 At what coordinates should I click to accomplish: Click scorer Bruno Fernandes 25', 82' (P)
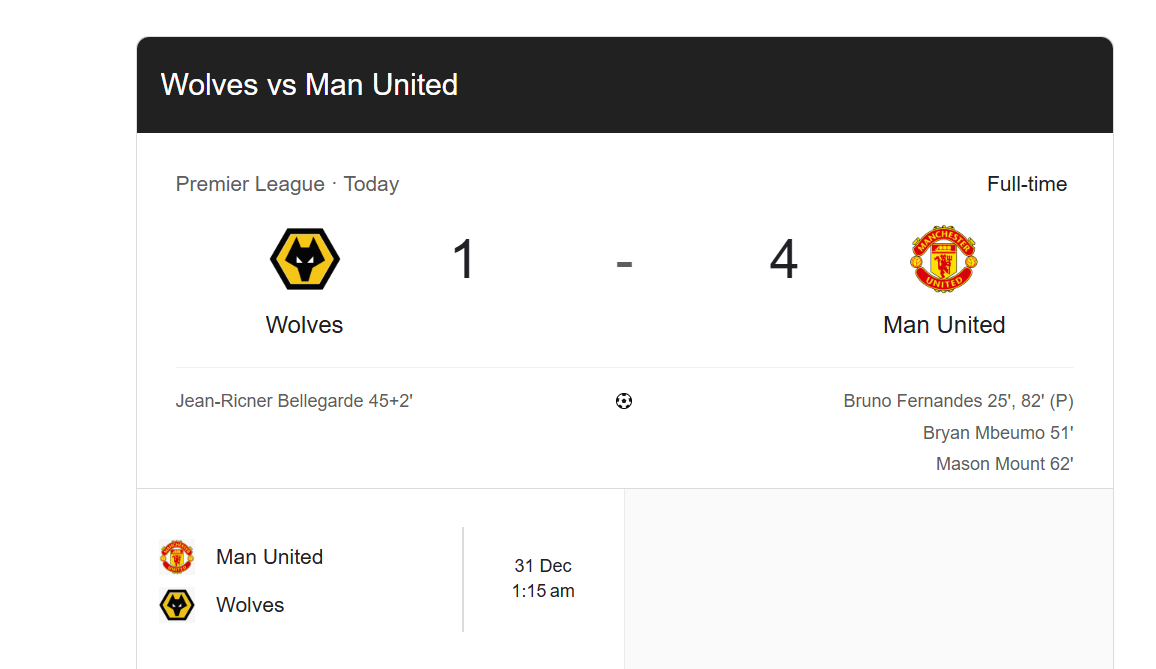(x=958, y=401)
